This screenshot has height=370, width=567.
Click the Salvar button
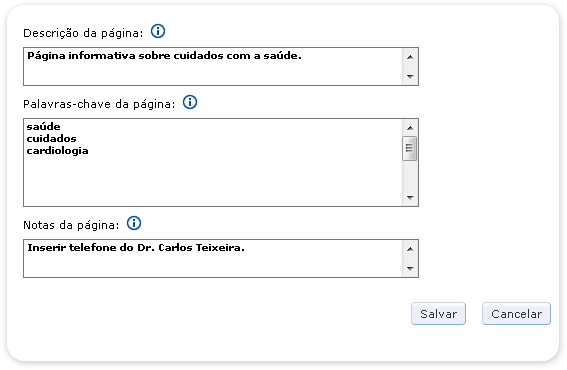(x=438, y=314)
